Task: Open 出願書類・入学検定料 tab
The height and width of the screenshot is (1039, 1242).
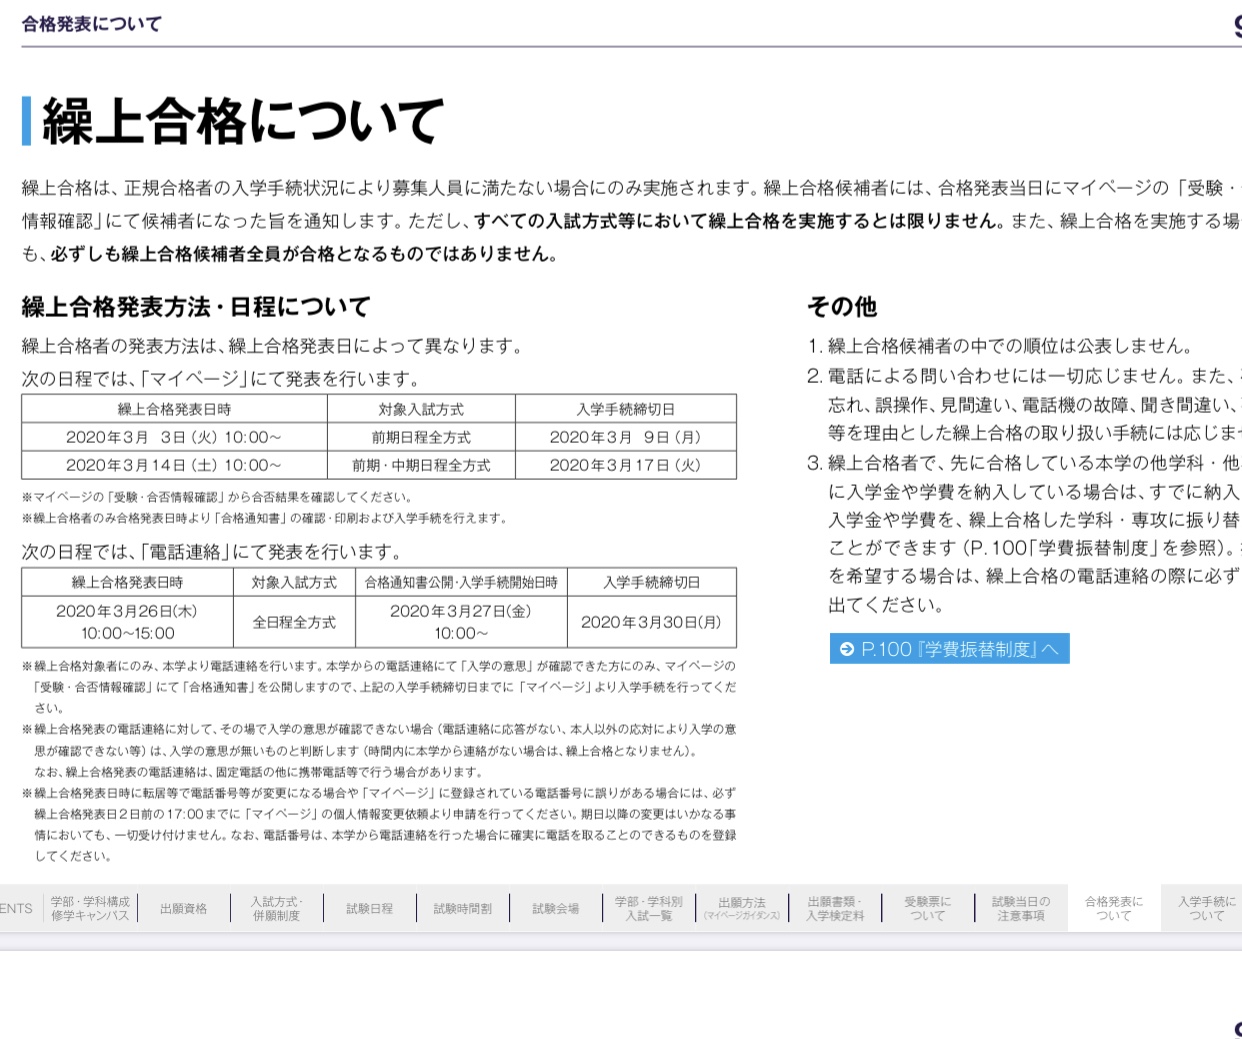Action: [835, 908]
